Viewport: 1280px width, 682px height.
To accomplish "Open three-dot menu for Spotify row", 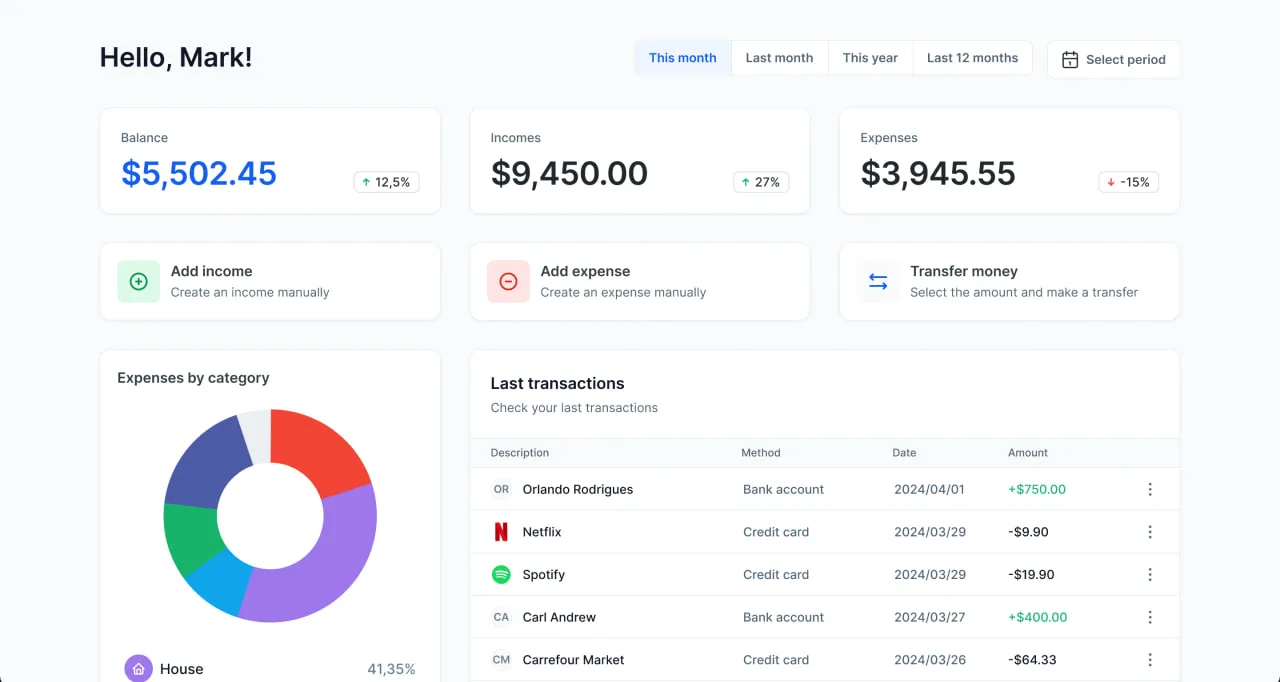I will pyautogui.click(x=1150, y=575).
